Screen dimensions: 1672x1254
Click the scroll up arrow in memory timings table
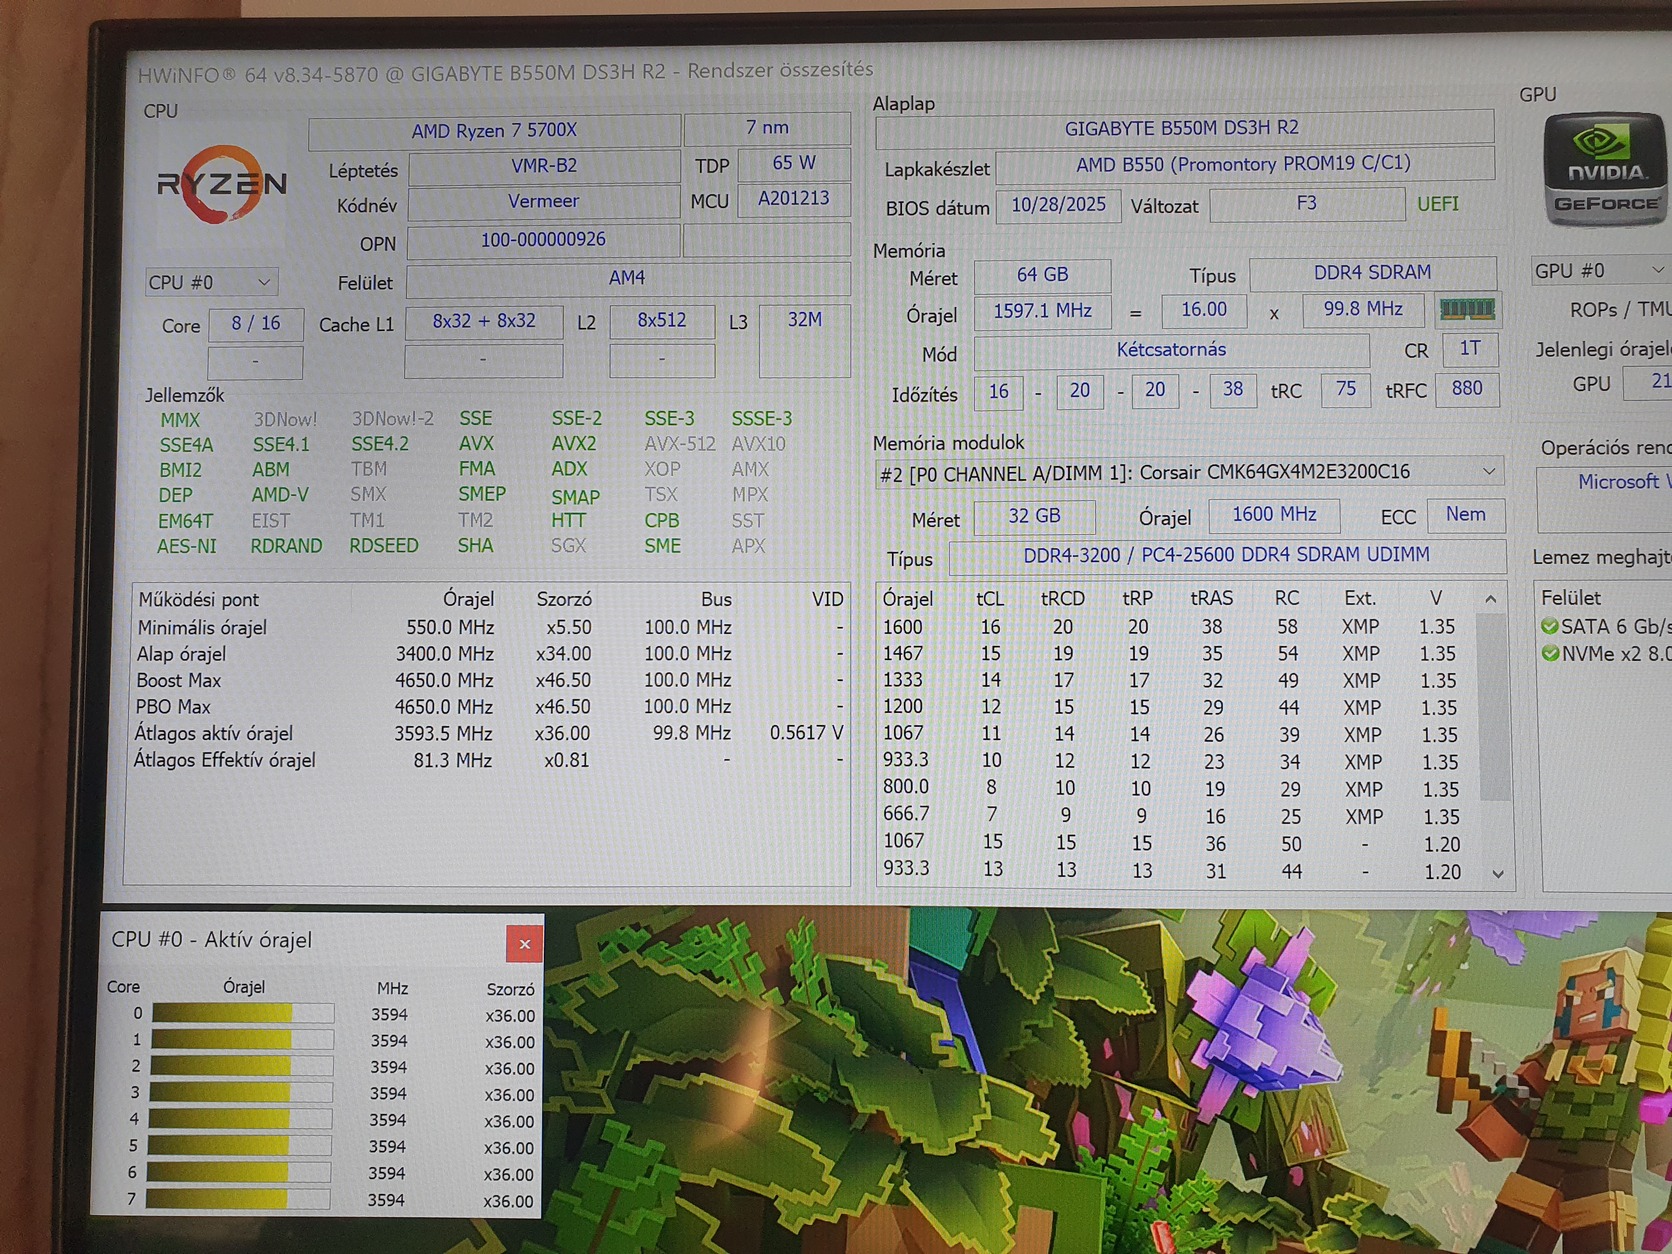pos(1491,599)
